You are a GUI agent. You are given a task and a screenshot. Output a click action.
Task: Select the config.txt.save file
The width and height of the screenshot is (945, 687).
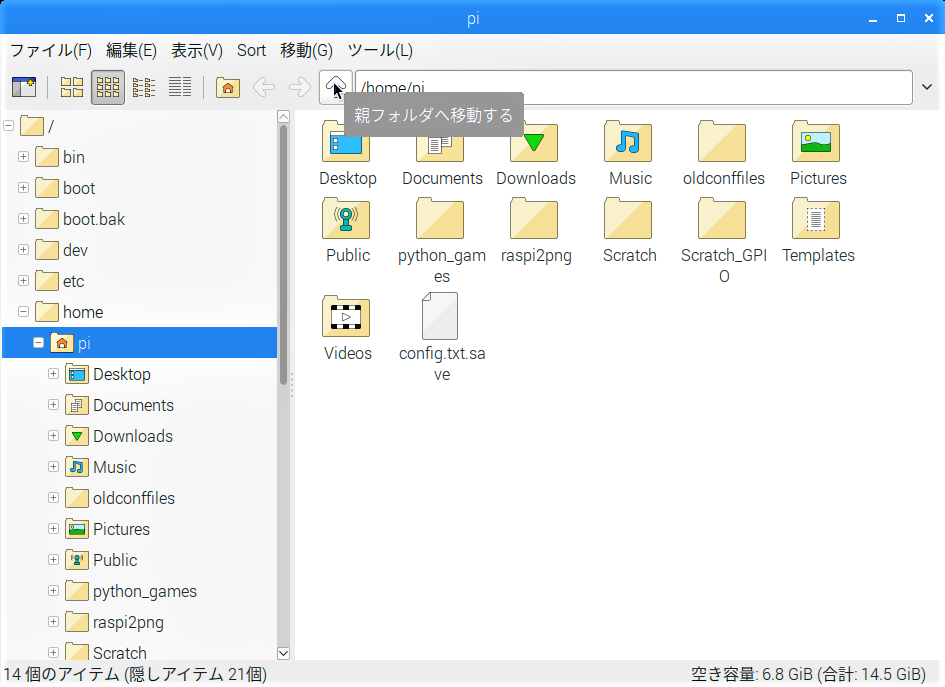440,316
